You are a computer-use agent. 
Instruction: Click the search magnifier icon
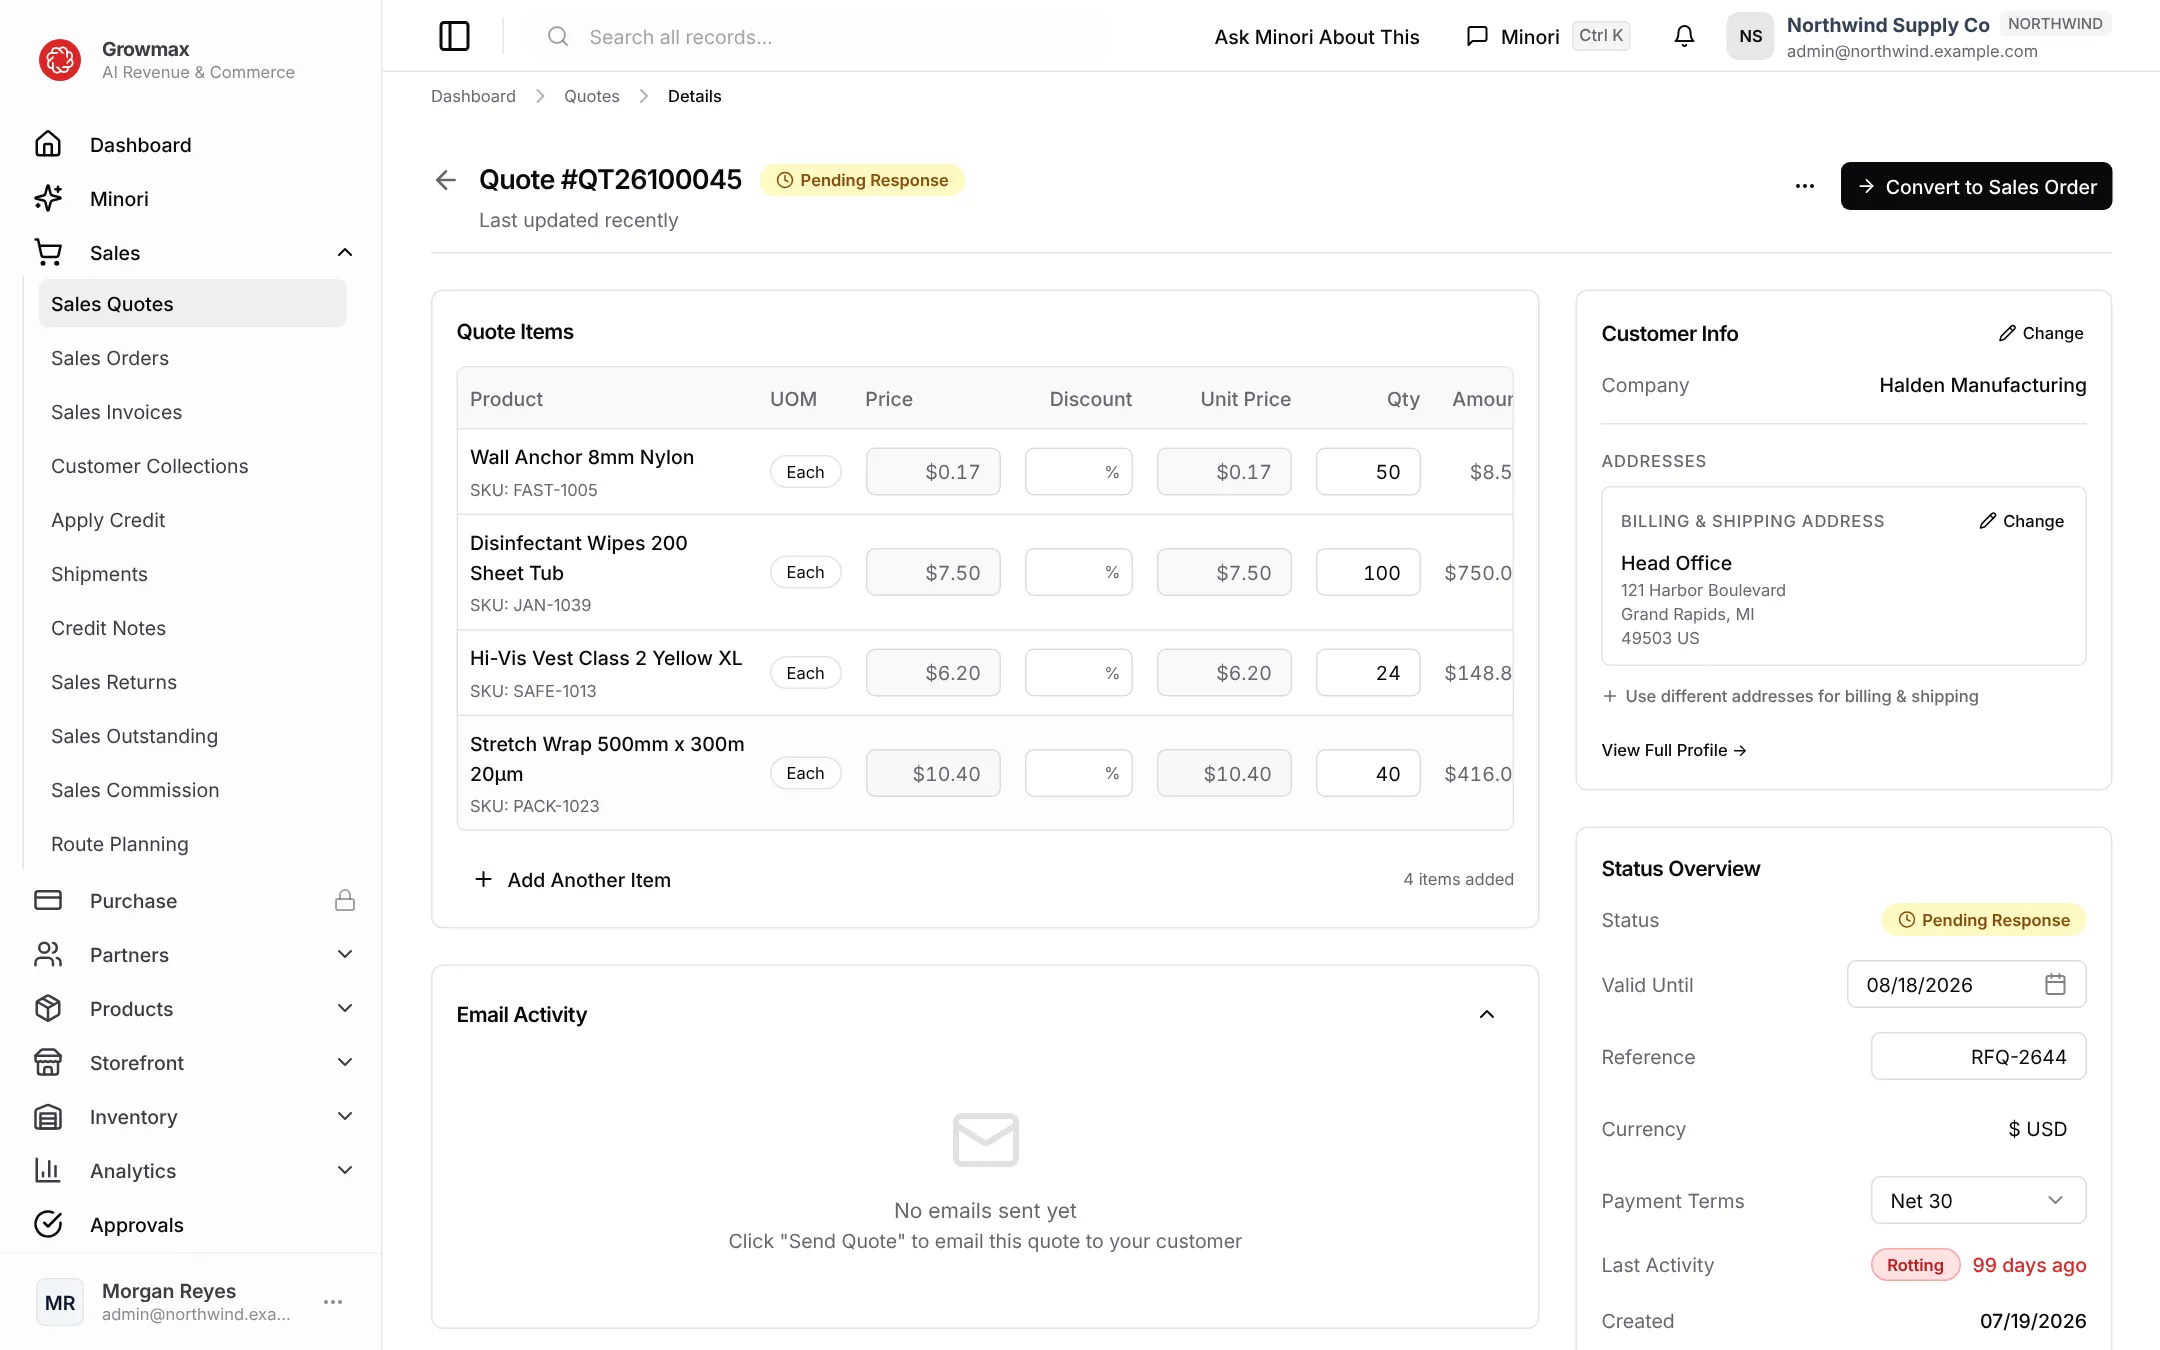point(558,36)
